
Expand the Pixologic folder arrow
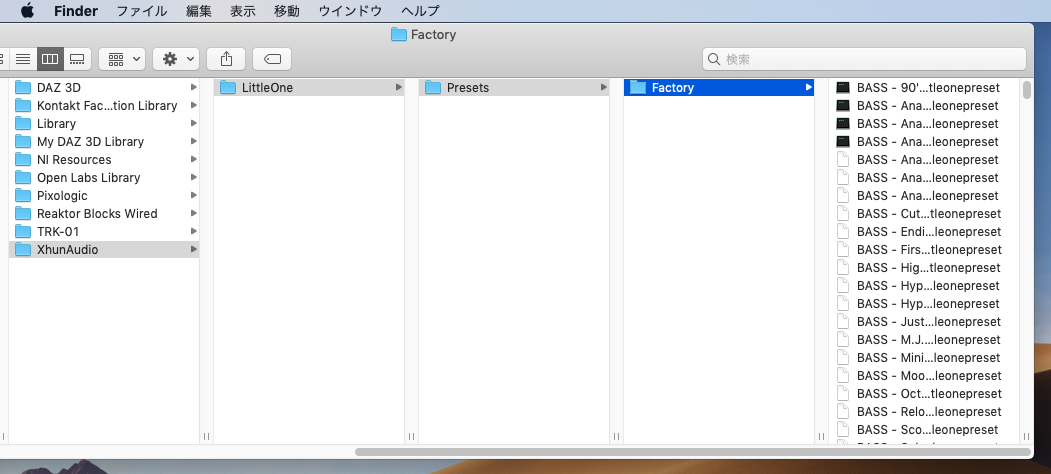pos(194,196)
